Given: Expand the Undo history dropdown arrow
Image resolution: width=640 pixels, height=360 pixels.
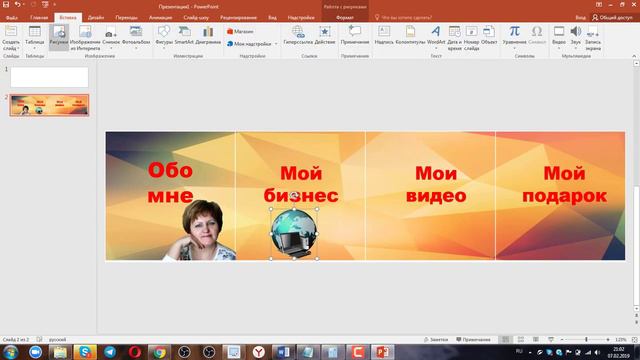Looking at the screenshot, I should (24, 4).
